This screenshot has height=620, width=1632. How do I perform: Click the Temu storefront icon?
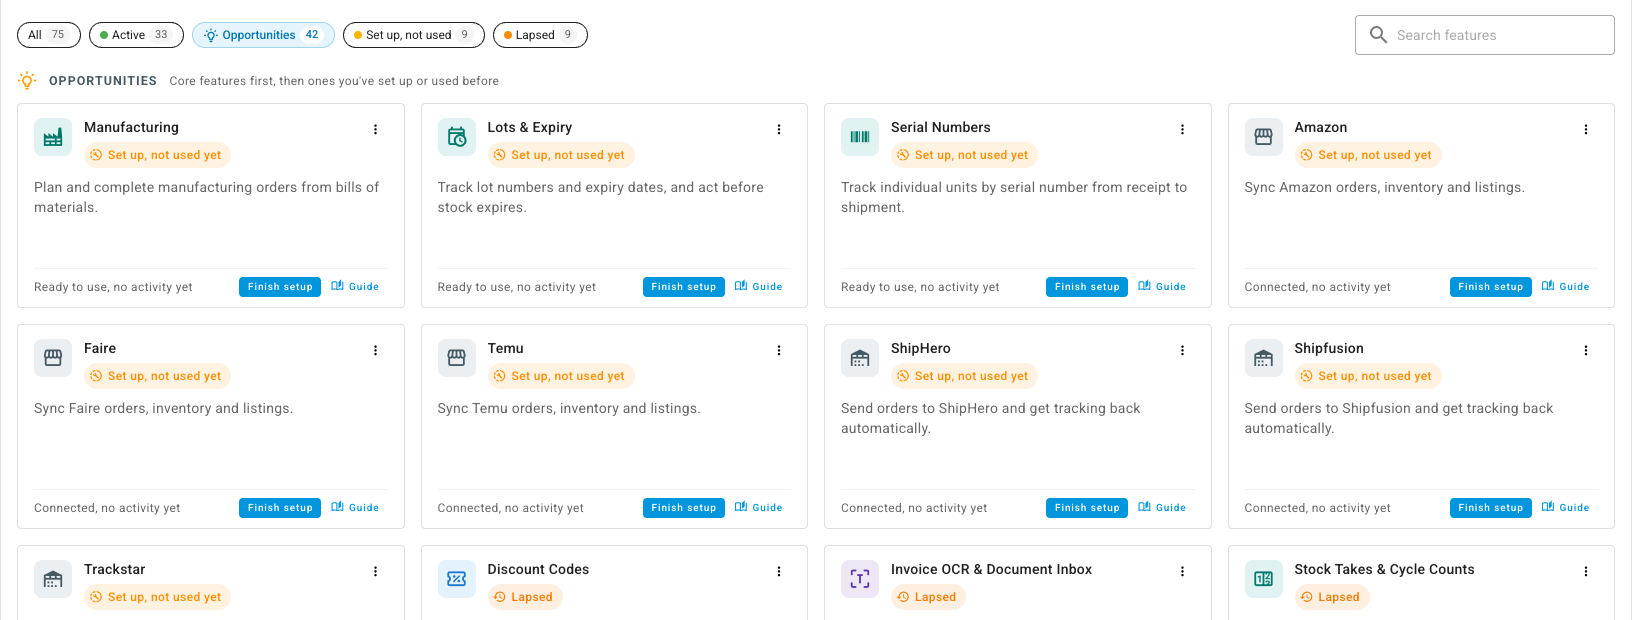457,358
